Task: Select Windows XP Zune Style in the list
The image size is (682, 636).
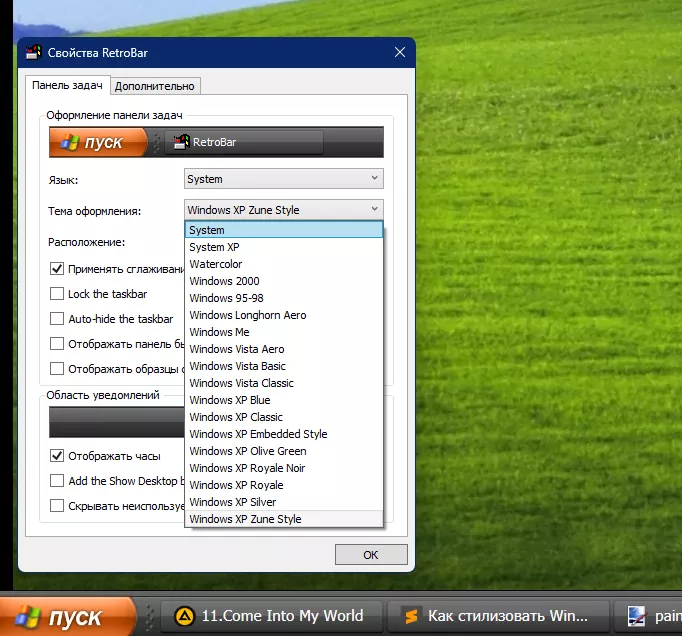Action: [284, 519]
